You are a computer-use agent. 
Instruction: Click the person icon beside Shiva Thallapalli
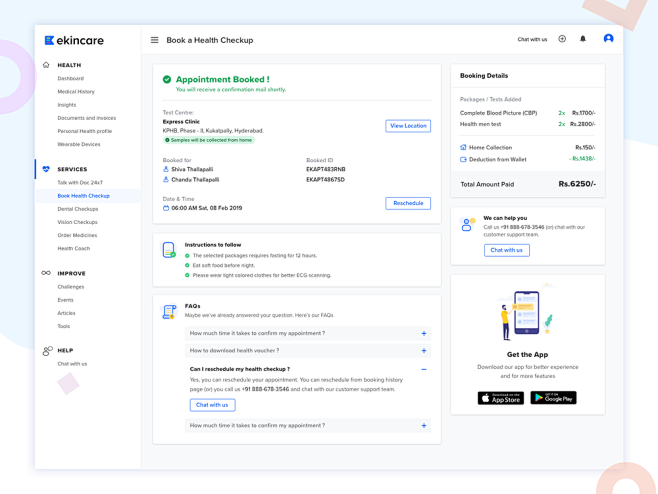166,169
